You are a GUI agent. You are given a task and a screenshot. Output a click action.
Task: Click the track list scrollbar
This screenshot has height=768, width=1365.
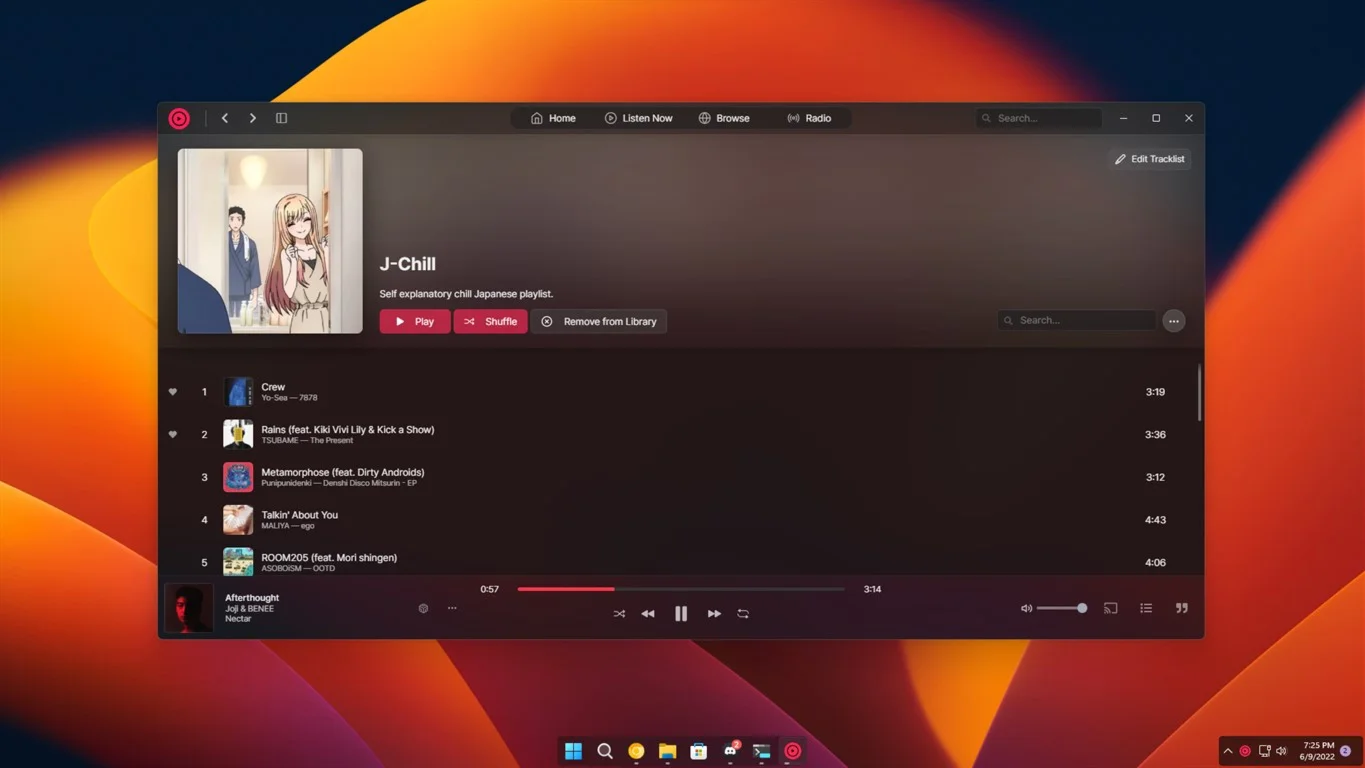pos(1199,392)
